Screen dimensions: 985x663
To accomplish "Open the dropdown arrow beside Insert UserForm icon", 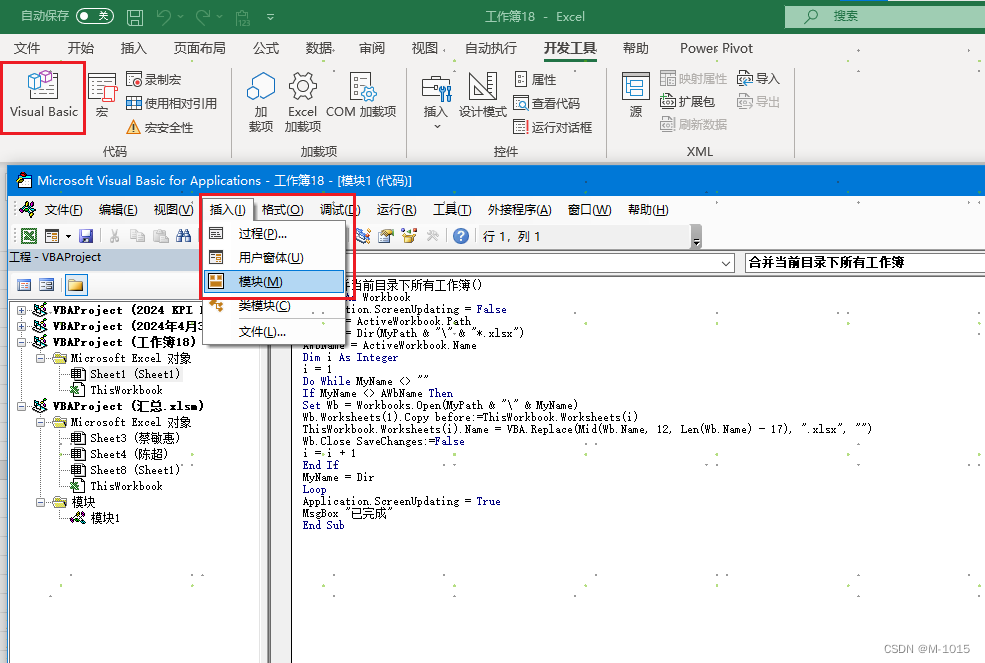I will click(68, 237).
